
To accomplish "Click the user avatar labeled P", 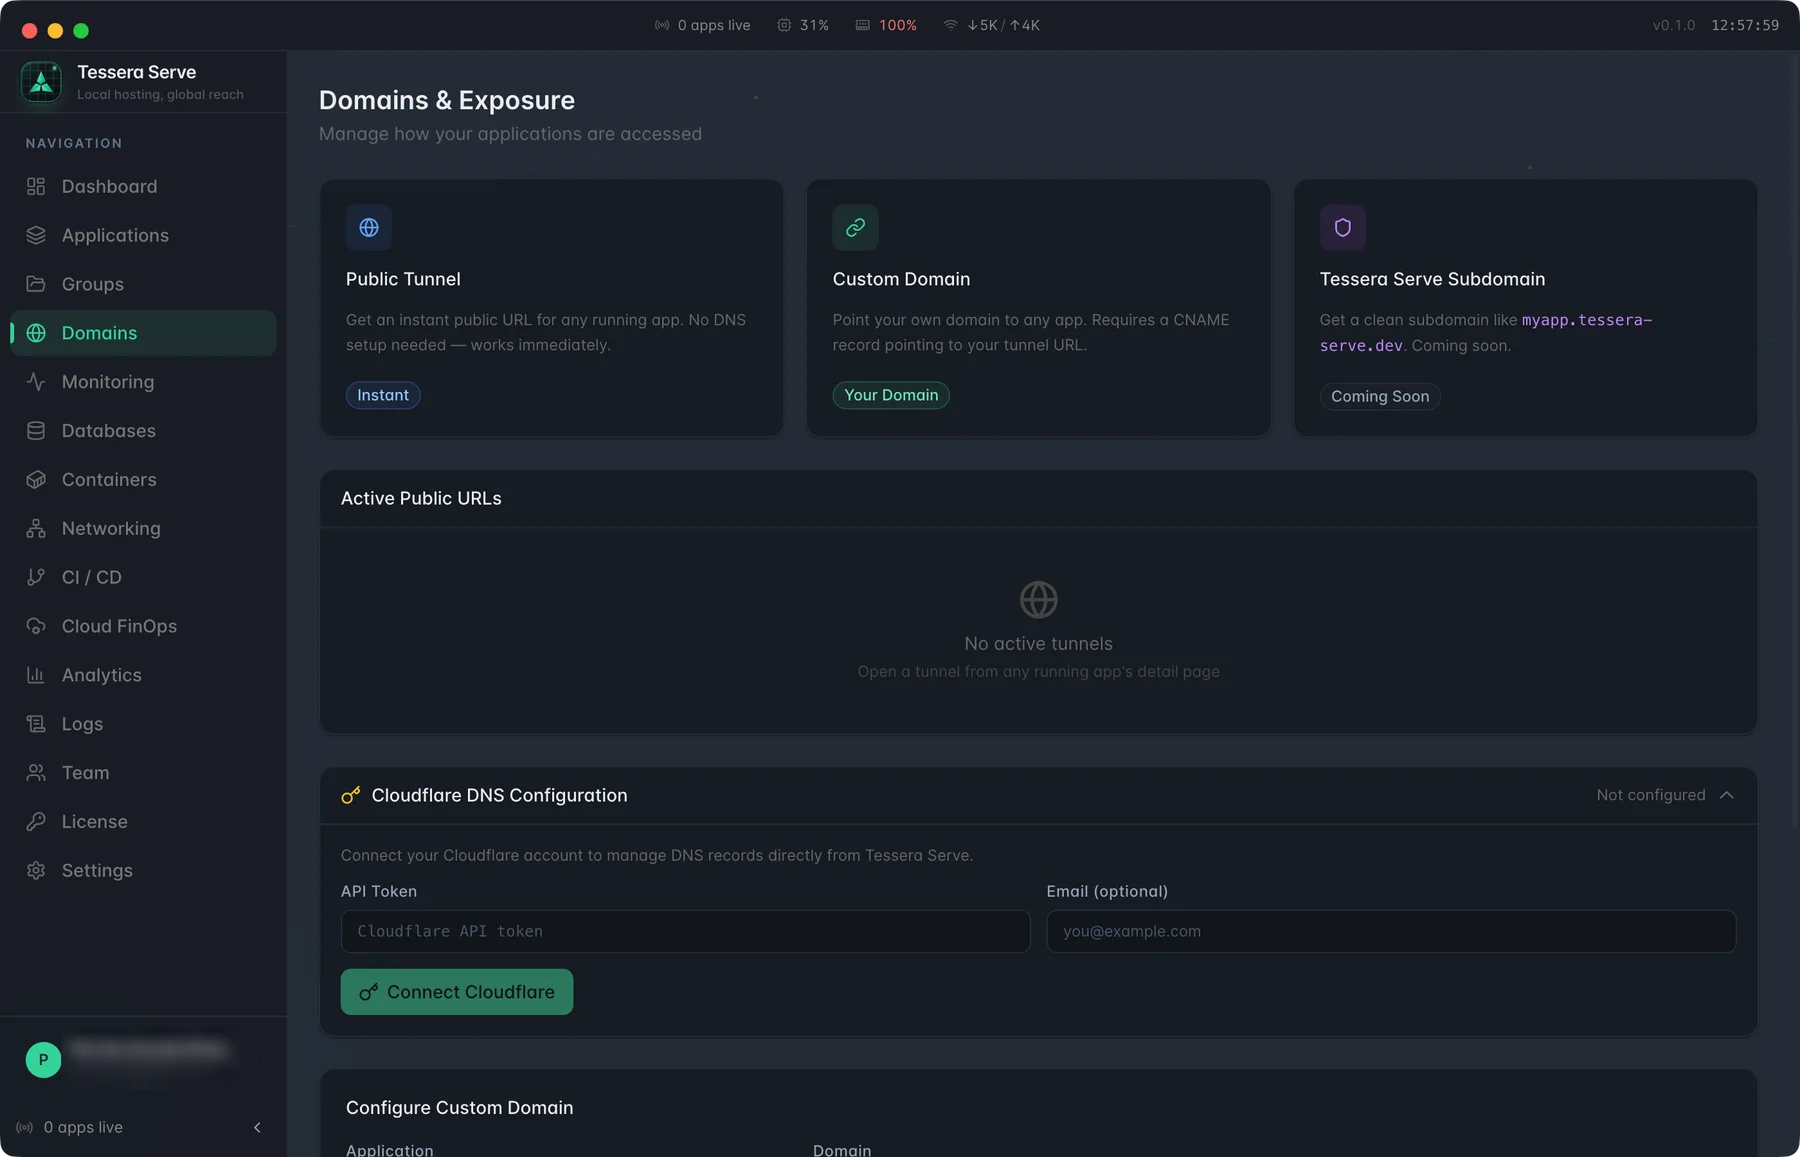I will coord(43,1059).
